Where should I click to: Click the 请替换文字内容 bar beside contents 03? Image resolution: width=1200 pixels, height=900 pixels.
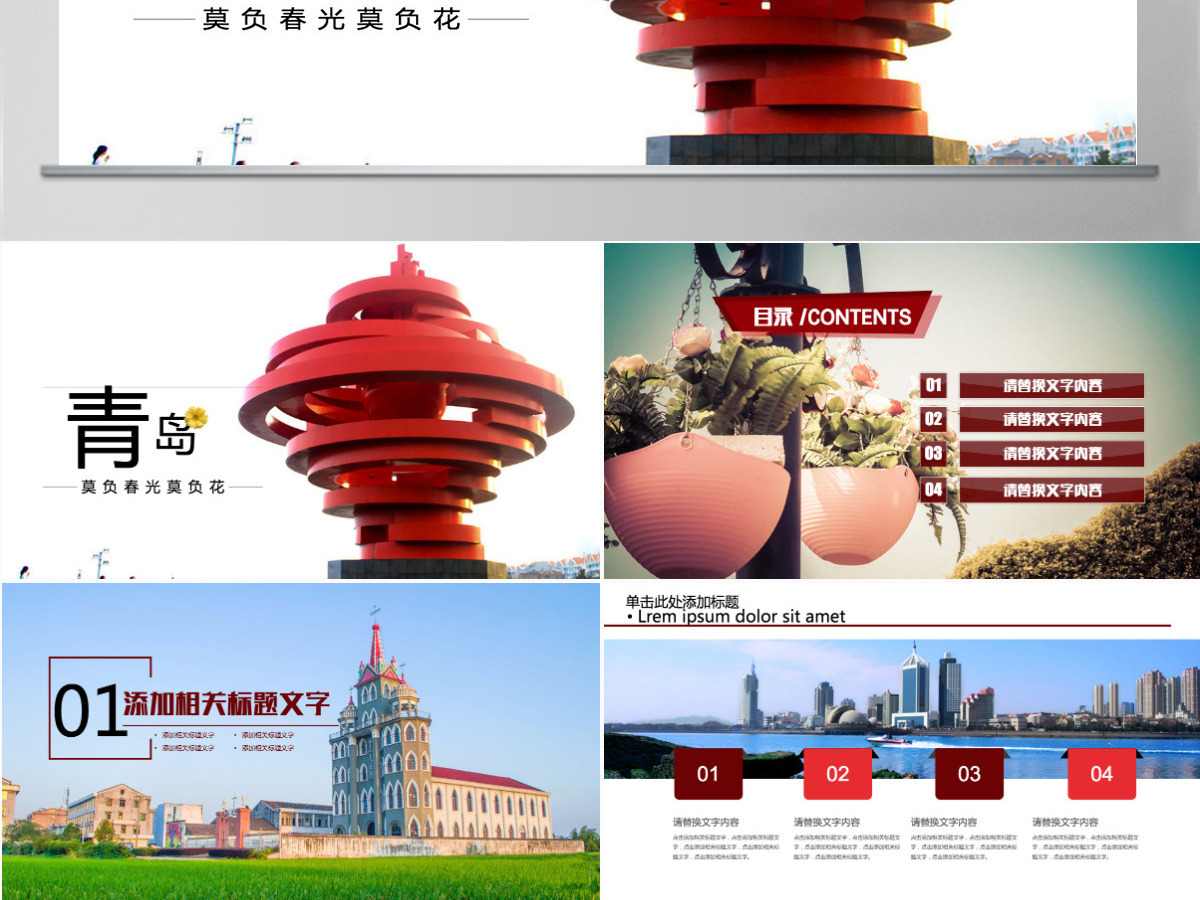[1052, 454]
